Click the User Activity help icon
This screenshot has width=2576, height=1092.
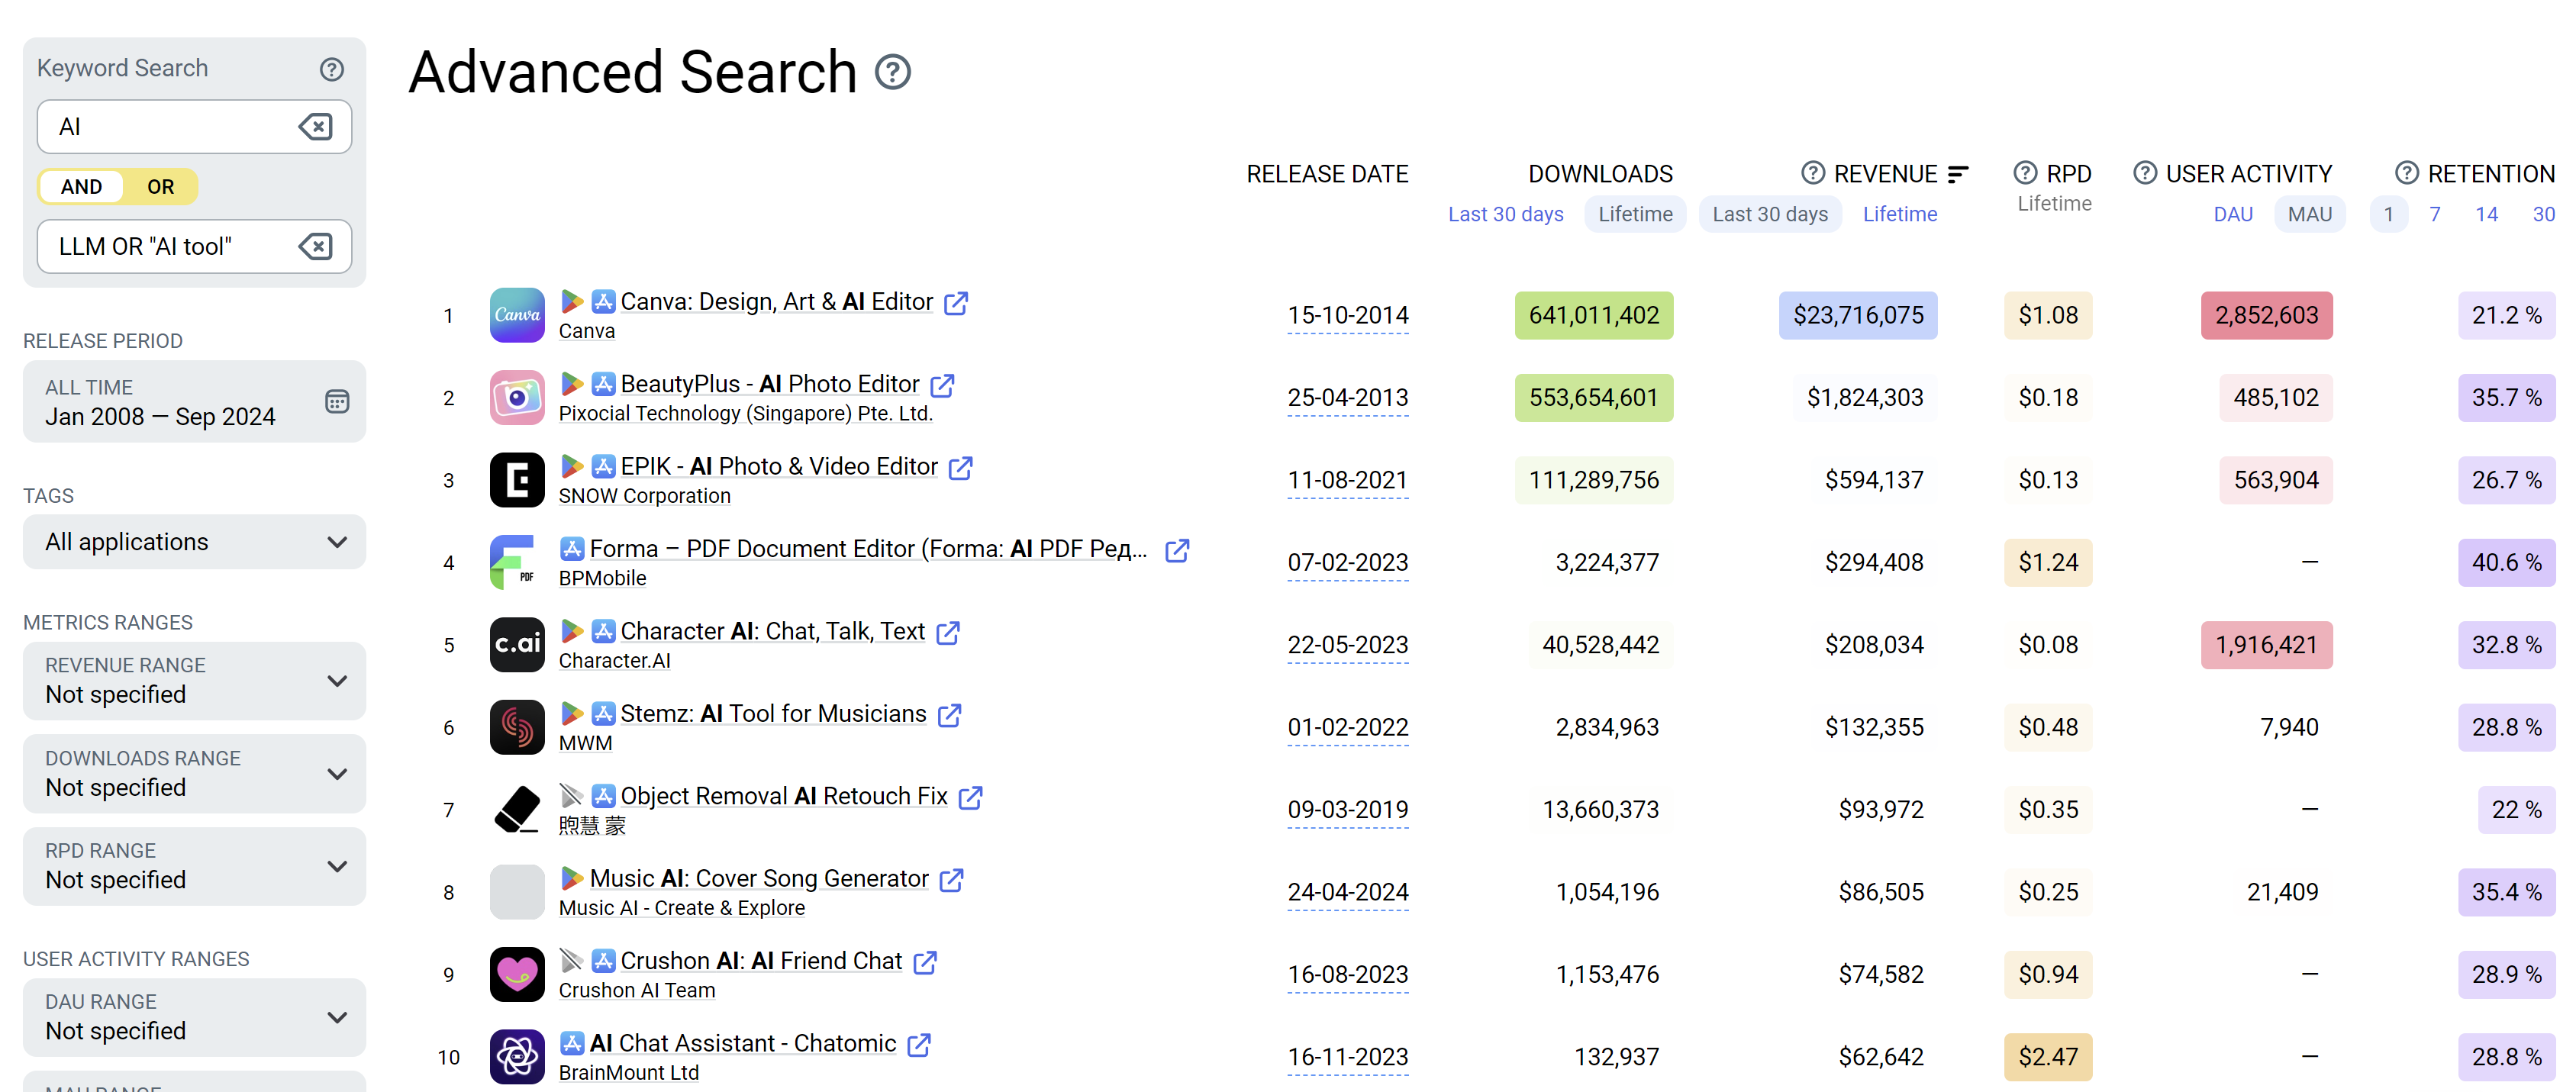tap(2144, 173)
